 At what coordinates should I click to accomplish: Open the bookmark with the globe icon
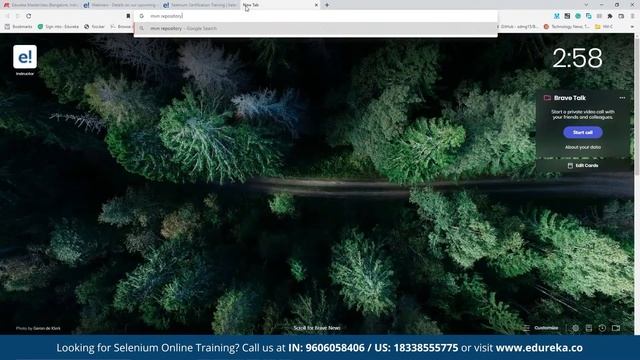click(x=95, y=27)
